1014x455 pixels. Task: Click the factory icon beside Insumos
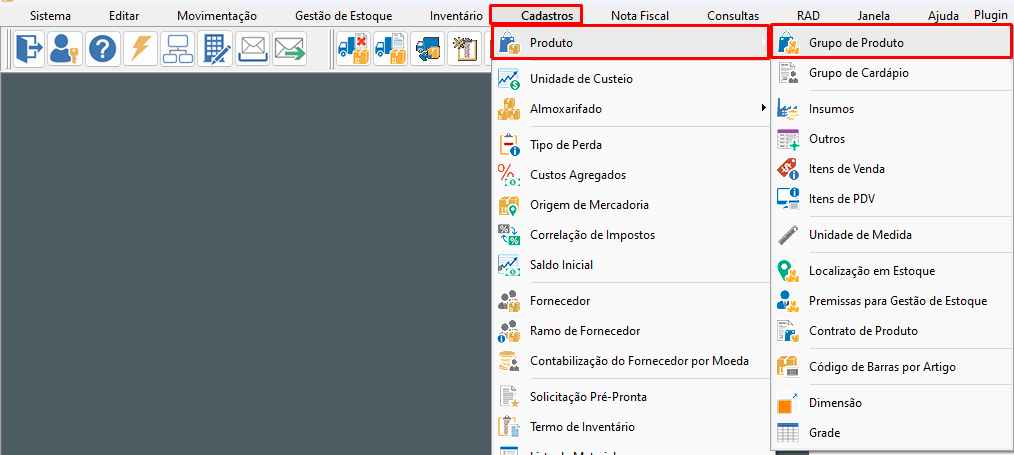click(x=788, y=109)
